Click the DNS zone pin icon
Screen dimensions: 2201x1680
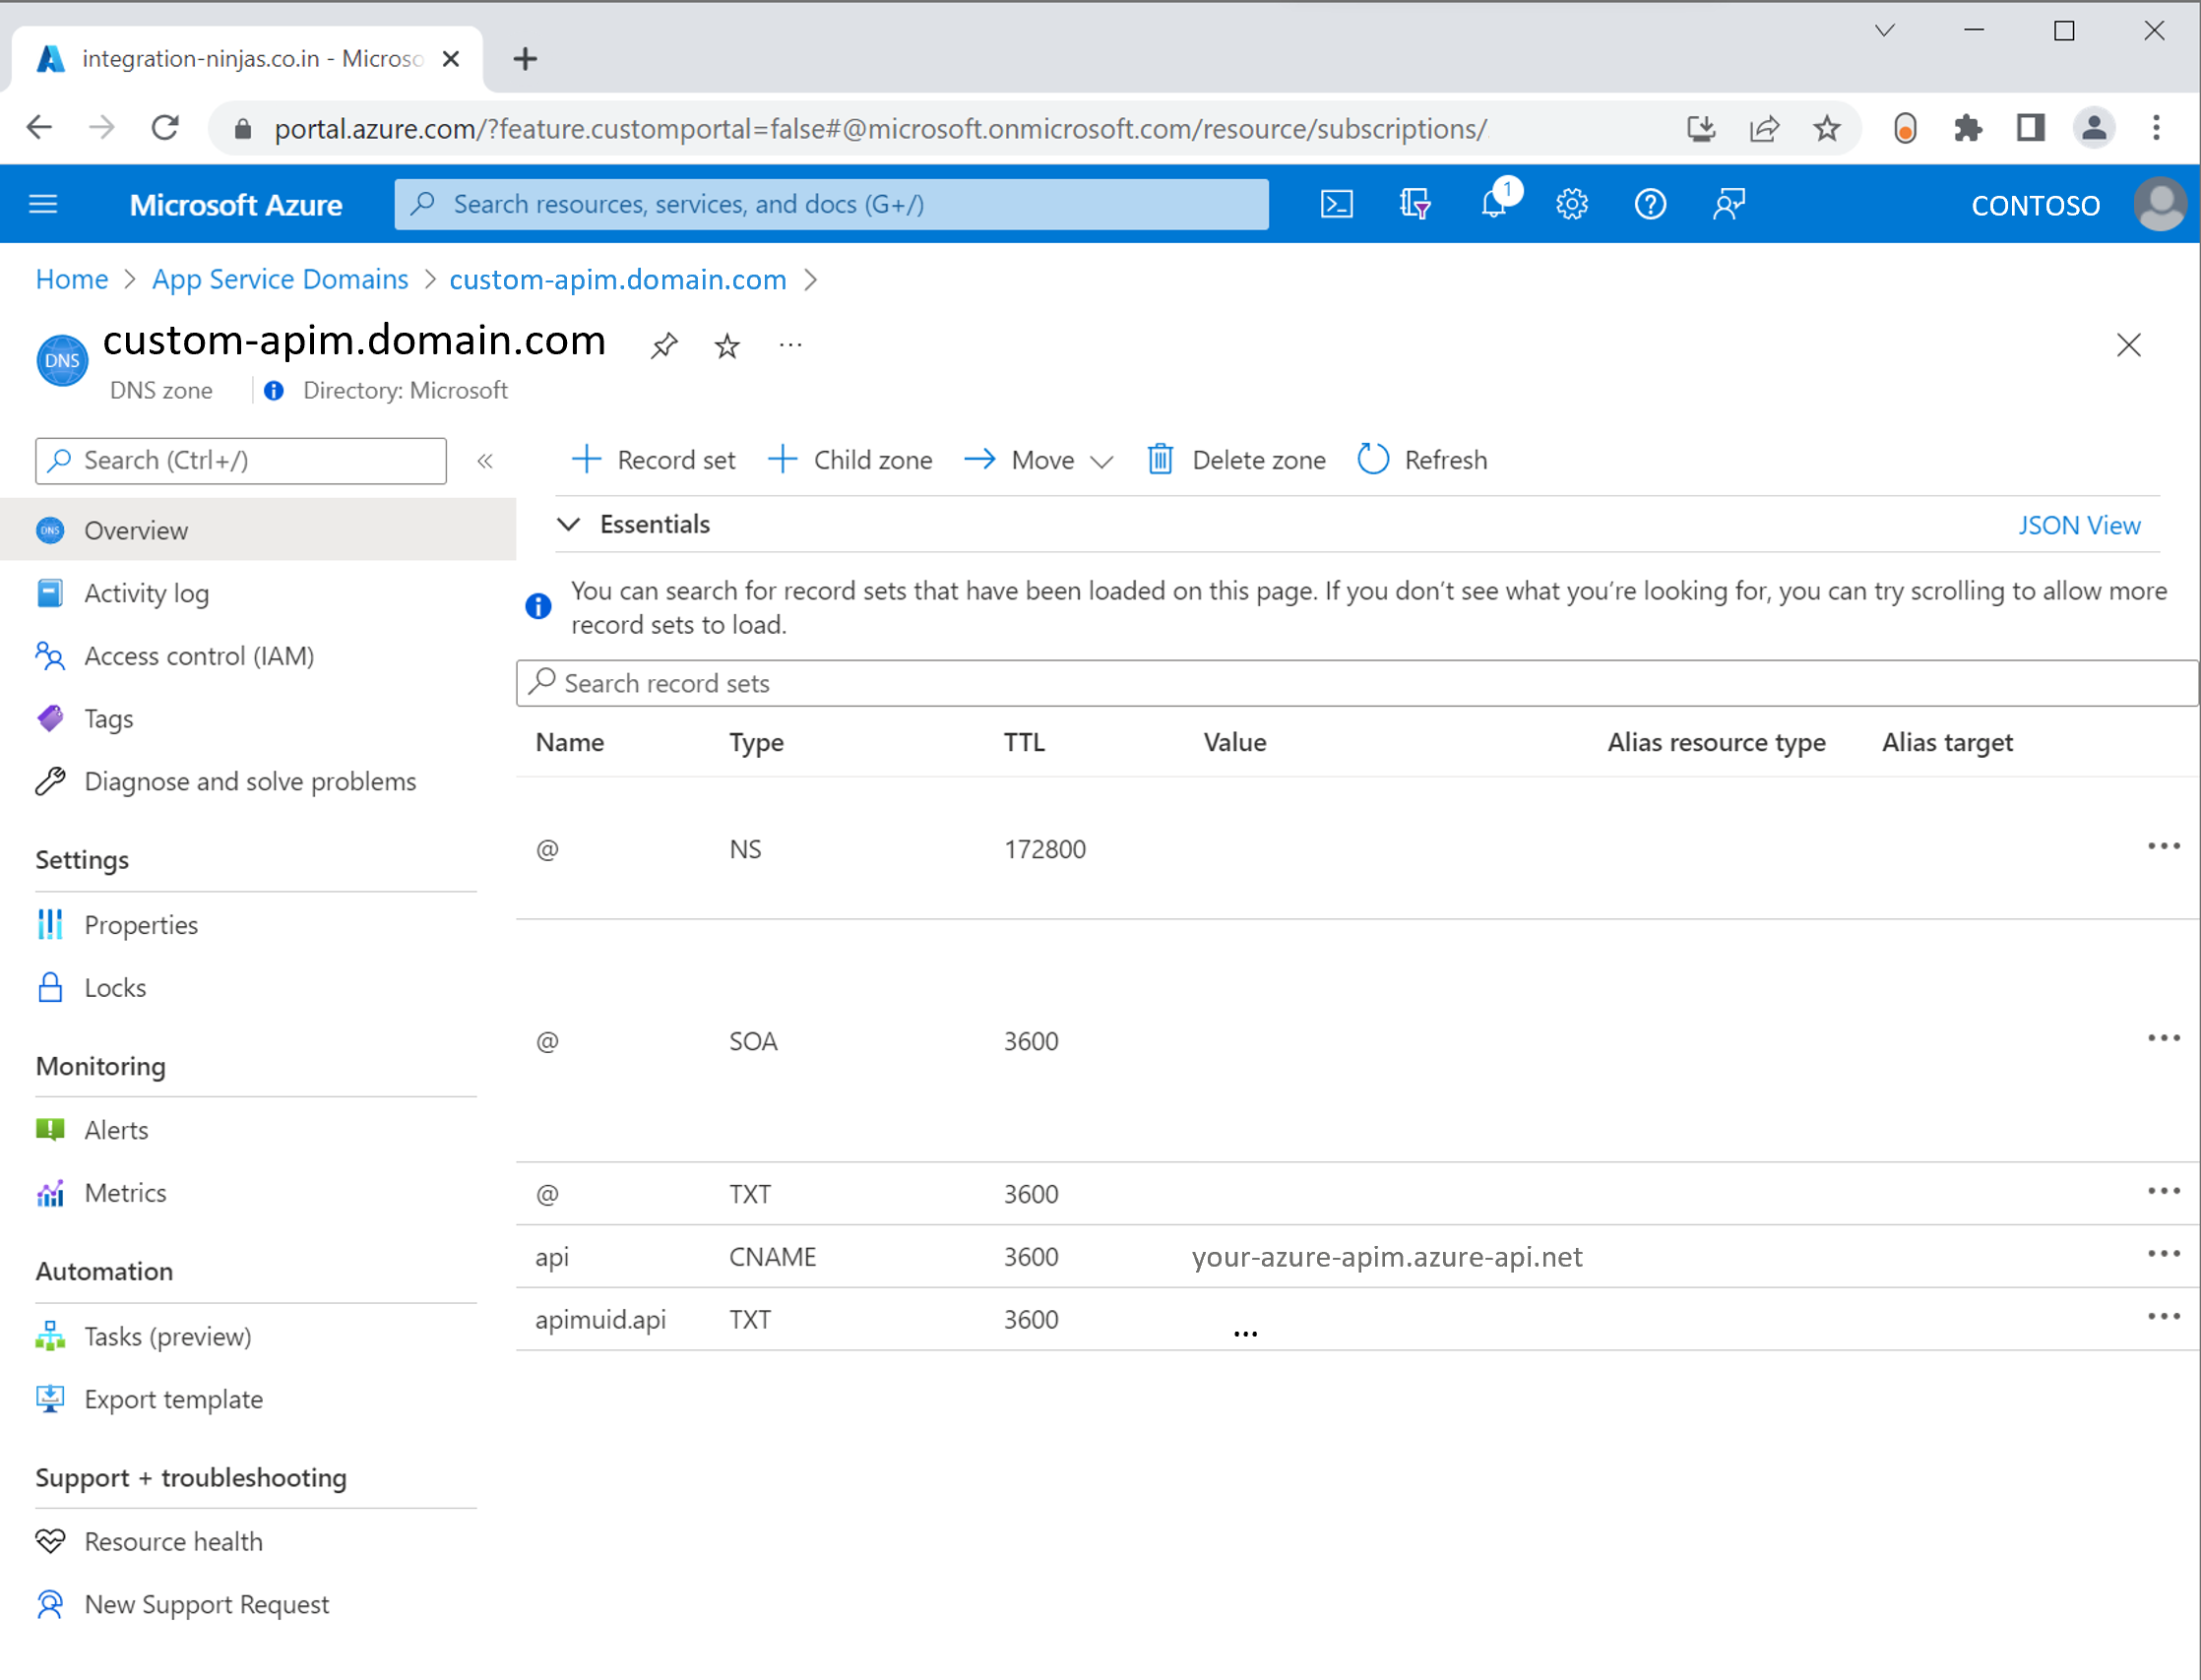(x=661, y=344)
